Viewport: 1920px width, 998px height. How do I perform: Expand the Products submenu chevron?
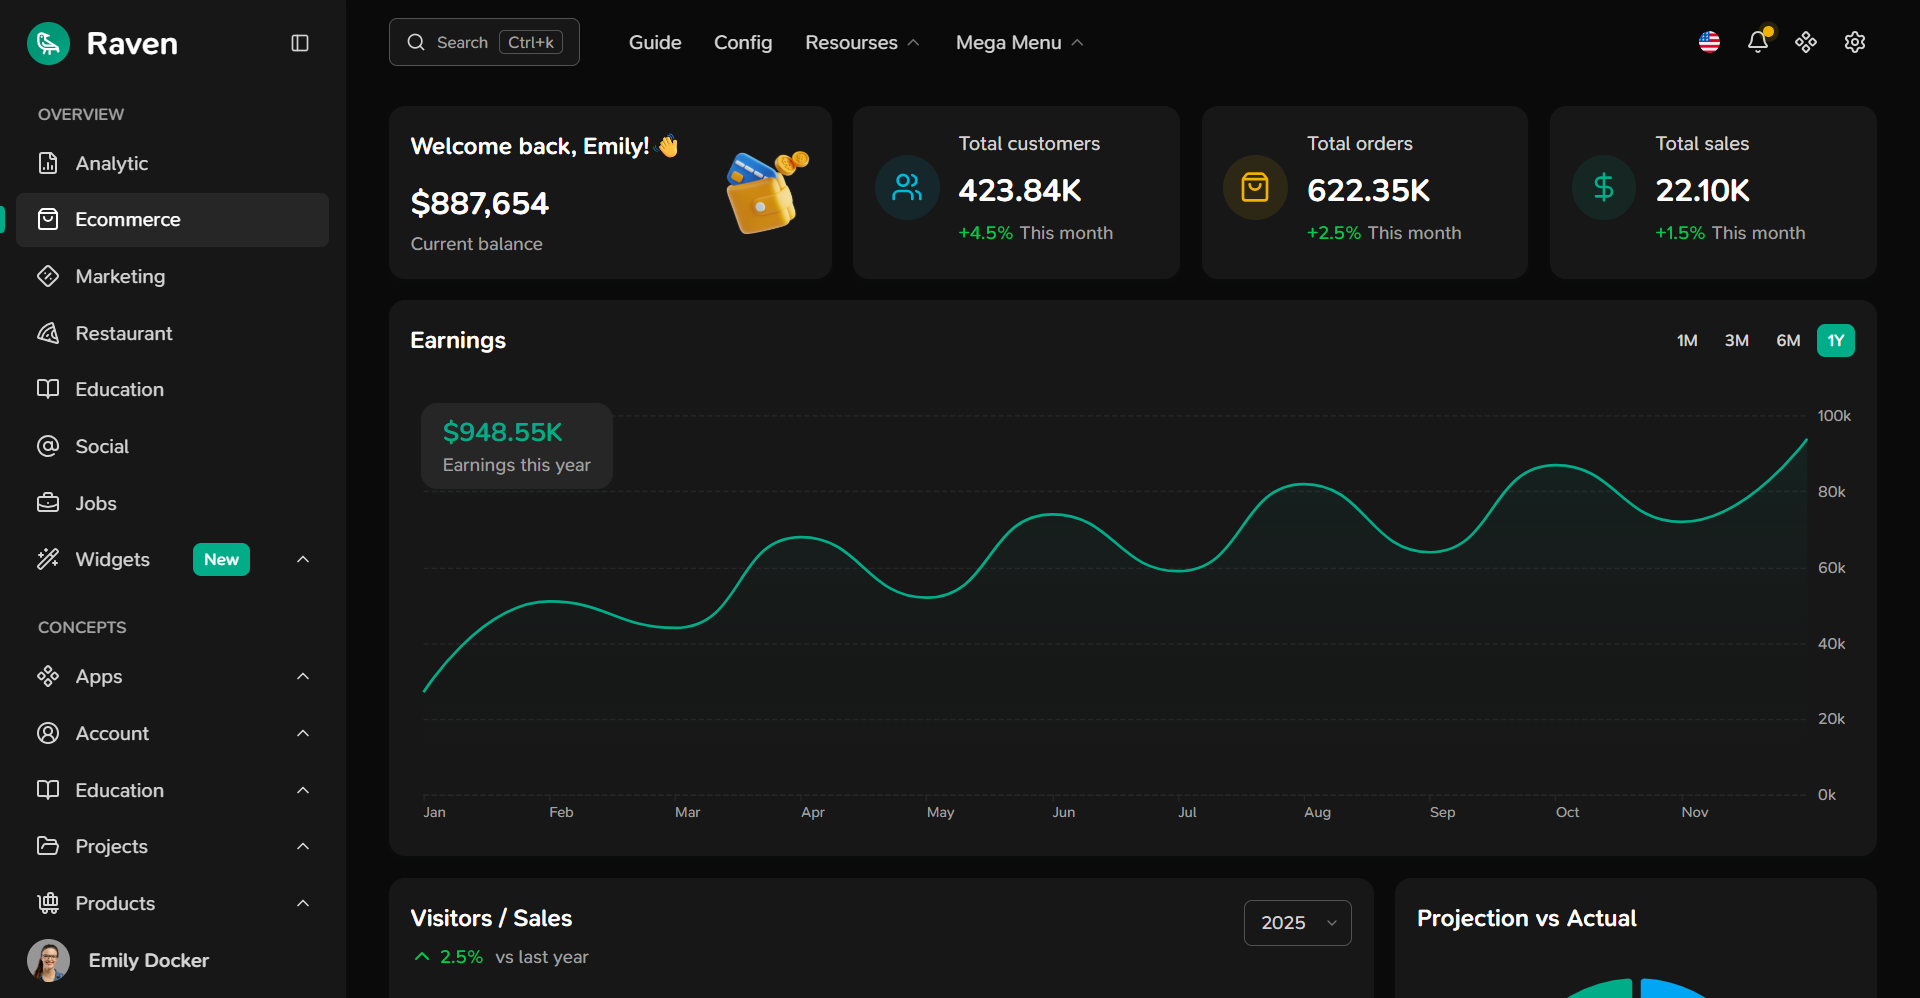click(303, 903)
